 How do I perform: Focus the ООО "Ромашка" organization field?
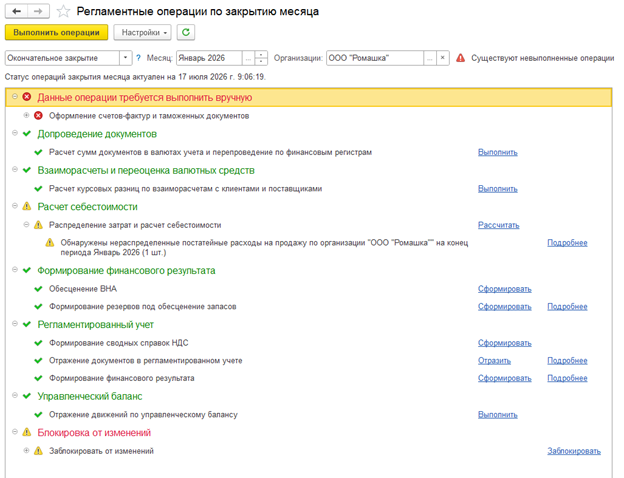[375, 58]
